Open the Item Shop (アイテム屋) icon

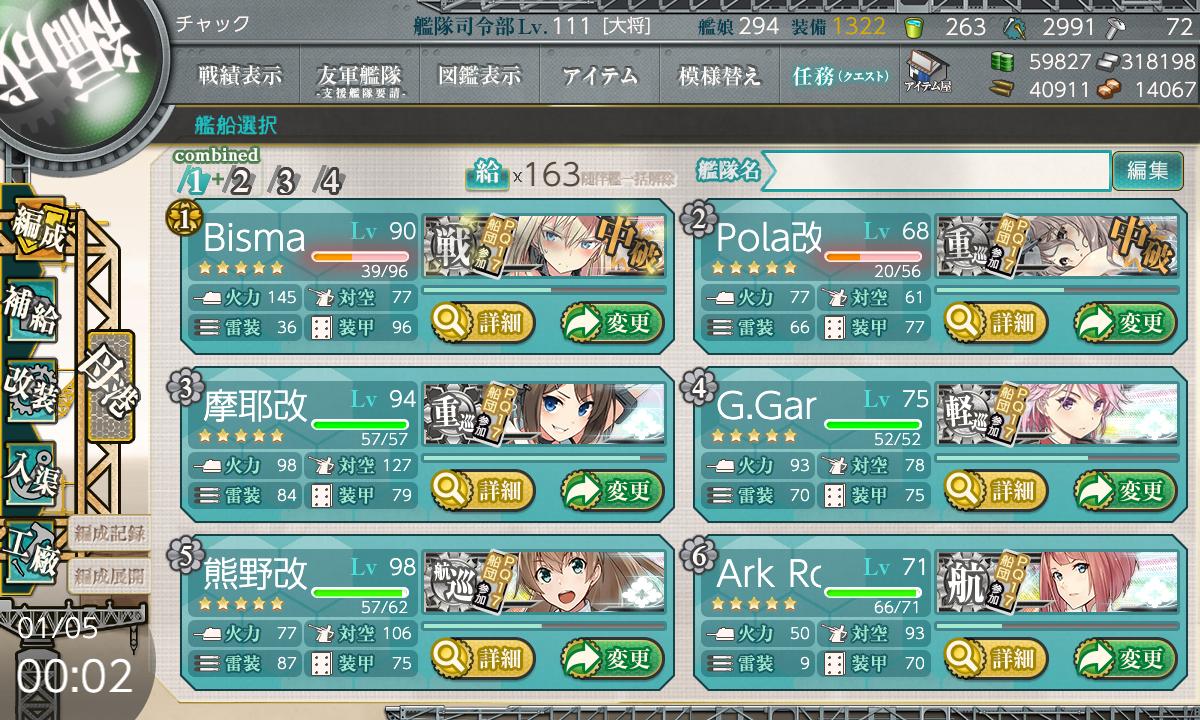(x=927, y=72)
